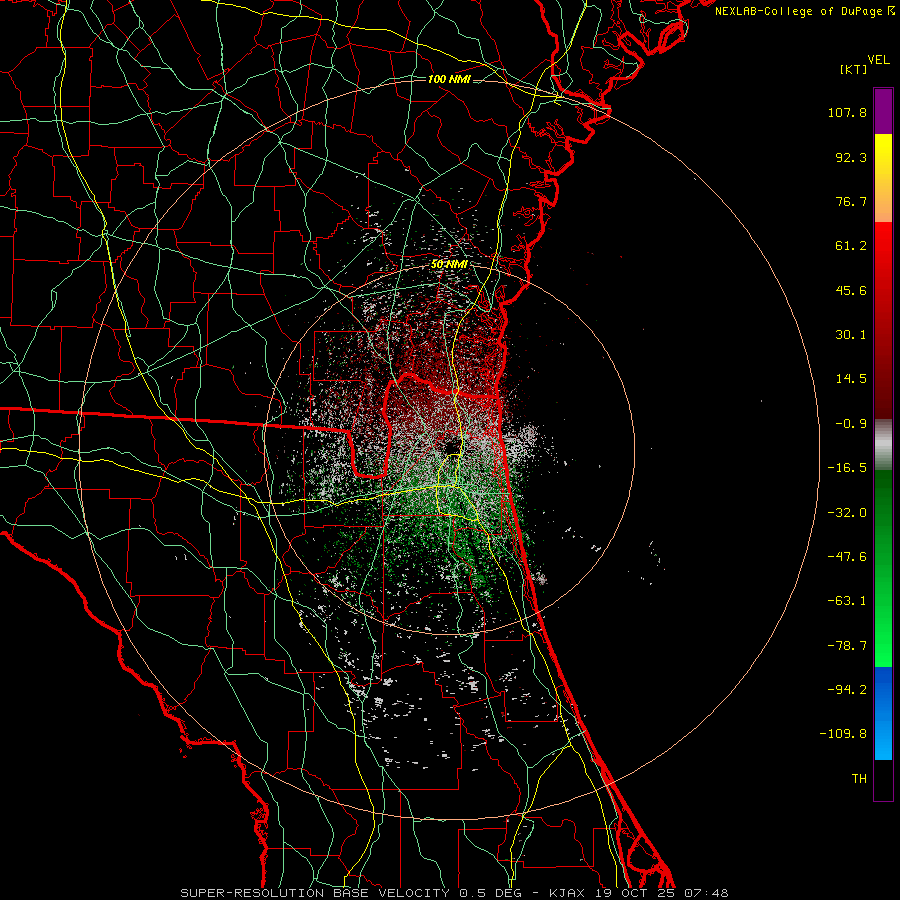Click the 45.6 value on the velocity scale
Screen dimensions: 900x900
click(851, 290)
